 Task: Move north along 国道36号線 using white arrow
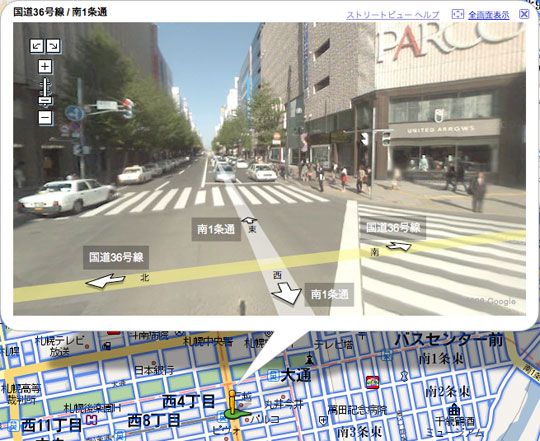coord(105,280)
